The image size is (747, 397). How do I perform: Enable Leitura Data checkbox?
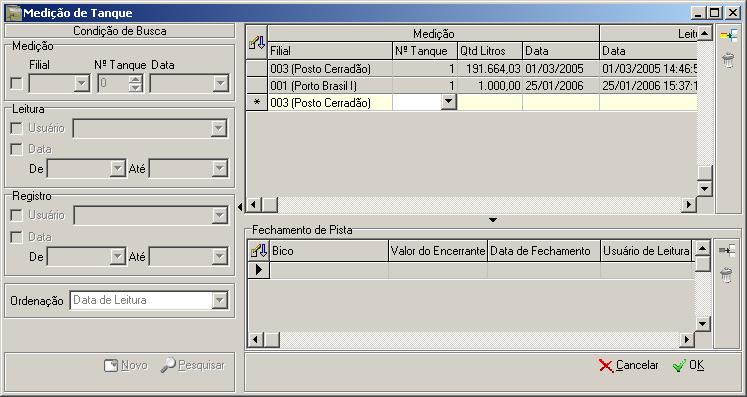point(17,149)
